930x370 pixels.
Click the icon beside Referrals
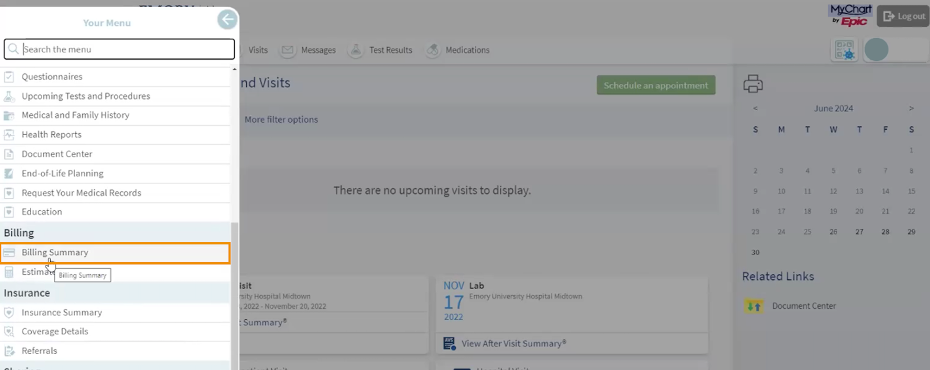tap(9, 351)
